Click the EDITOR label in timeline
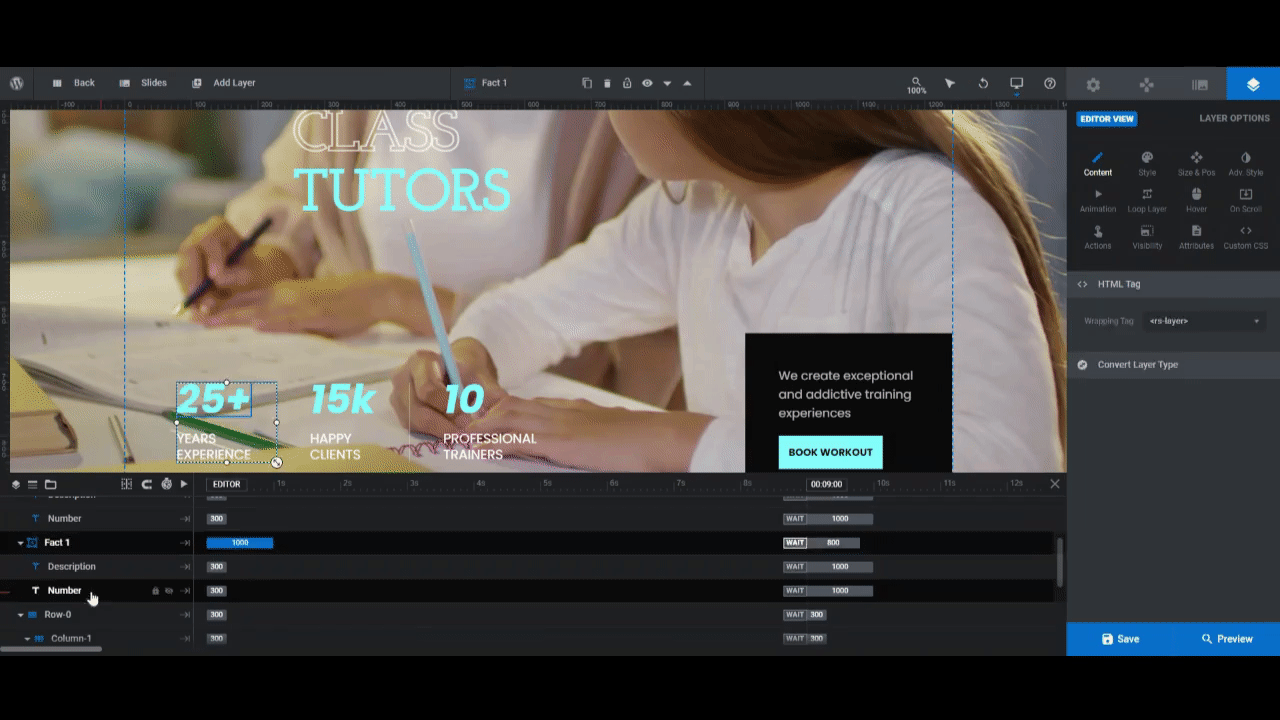 [x=226, y=484]
